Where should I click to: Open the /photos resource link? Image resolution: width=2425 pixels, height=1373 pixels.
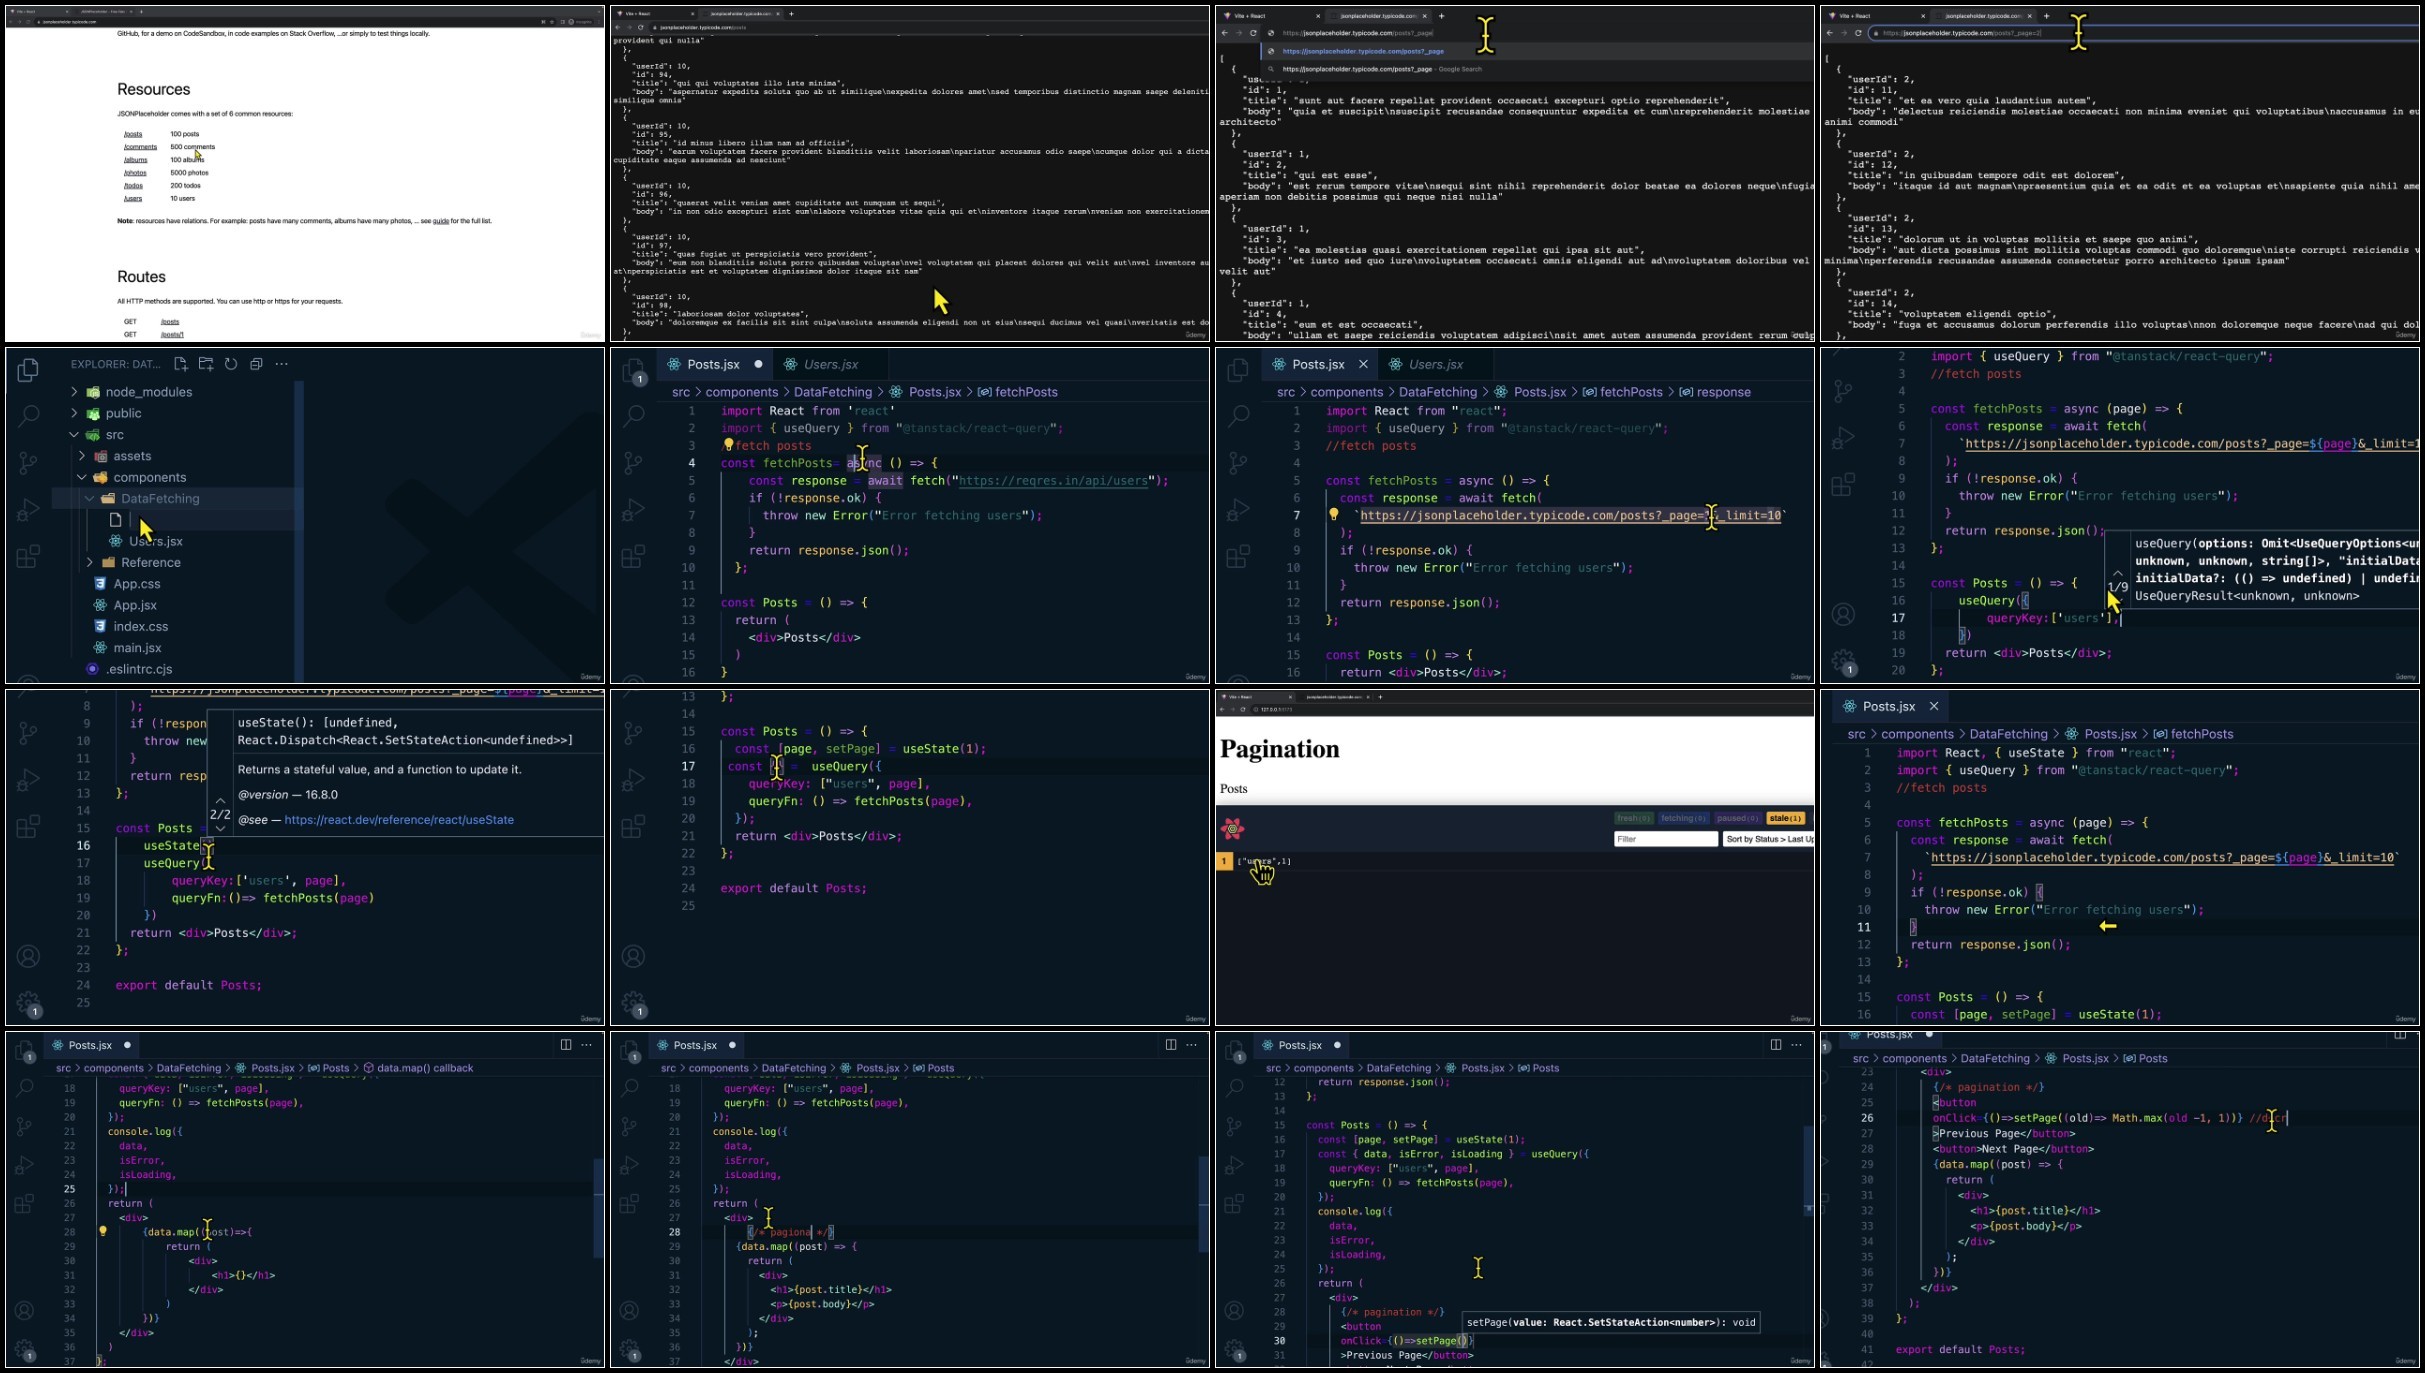tap(135, 173)
